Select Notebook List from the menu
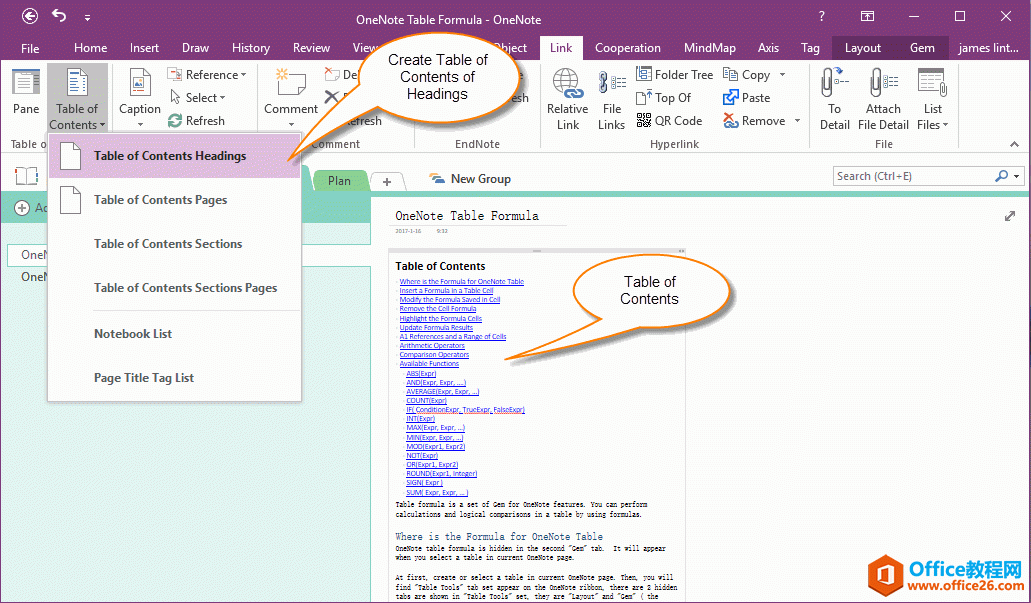The image size is (1031, 603). [133, 334]
